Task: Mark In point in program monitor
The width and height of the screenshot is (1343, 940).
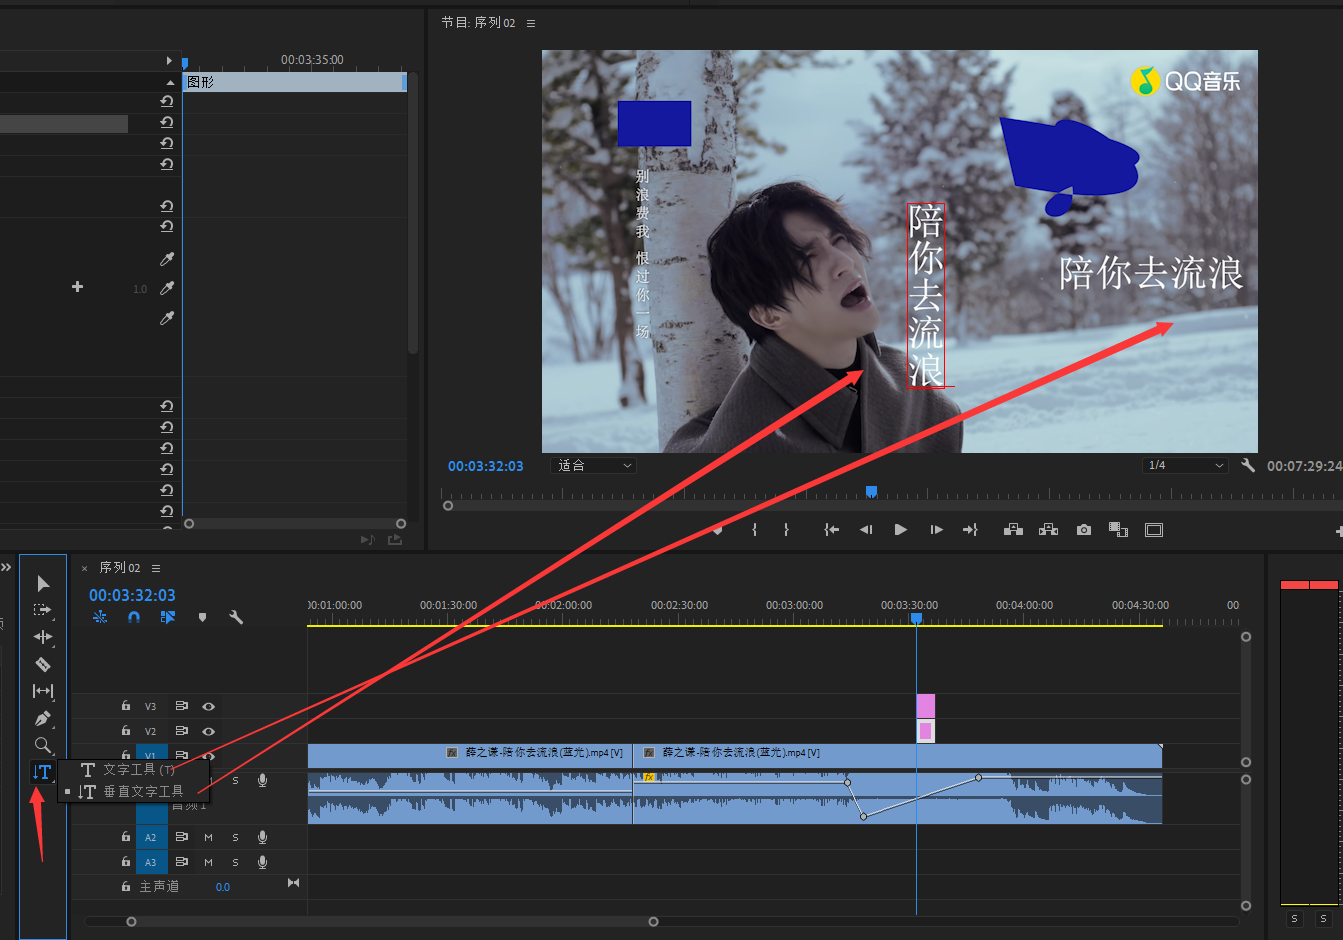Action: [754, 530]
